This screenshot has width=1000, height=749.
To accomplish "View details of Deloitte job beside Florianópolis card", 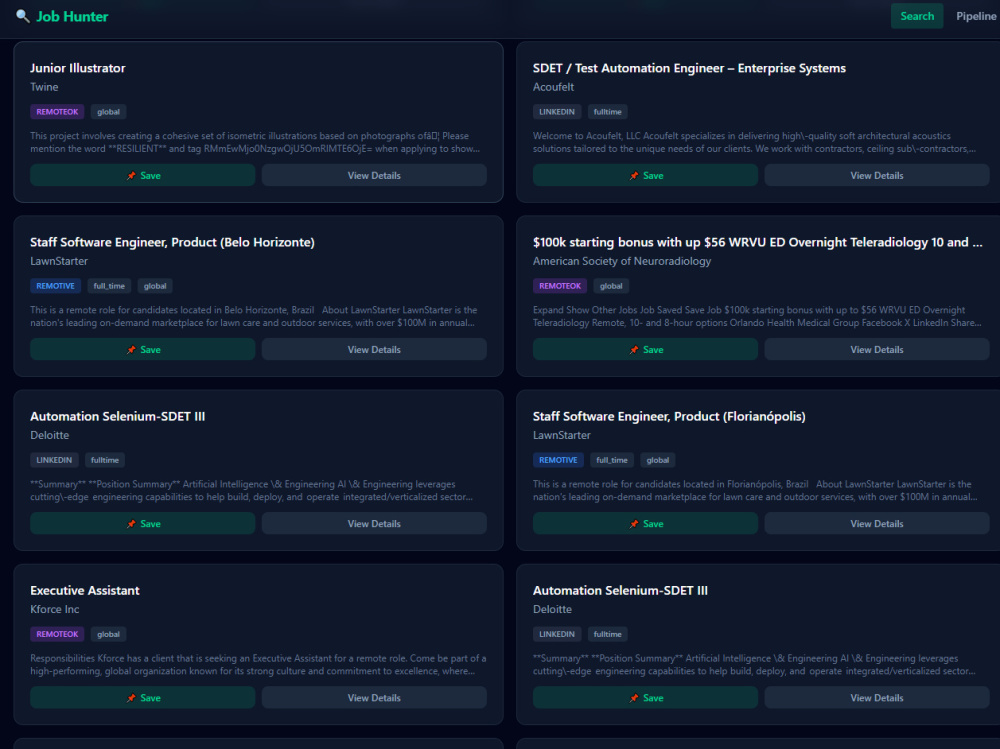I will pyautogui.click(x=374, y=524).
